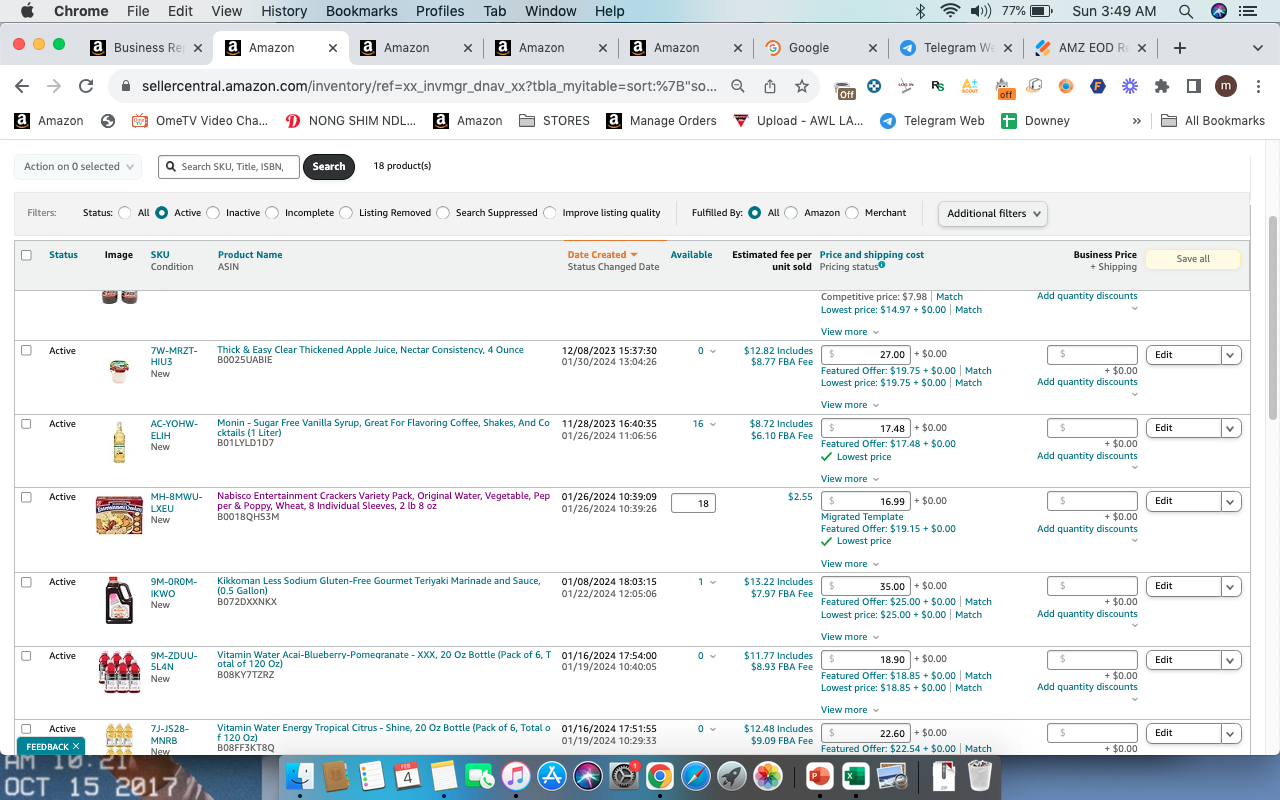Open App Store from the Dock

pos(552,775)
